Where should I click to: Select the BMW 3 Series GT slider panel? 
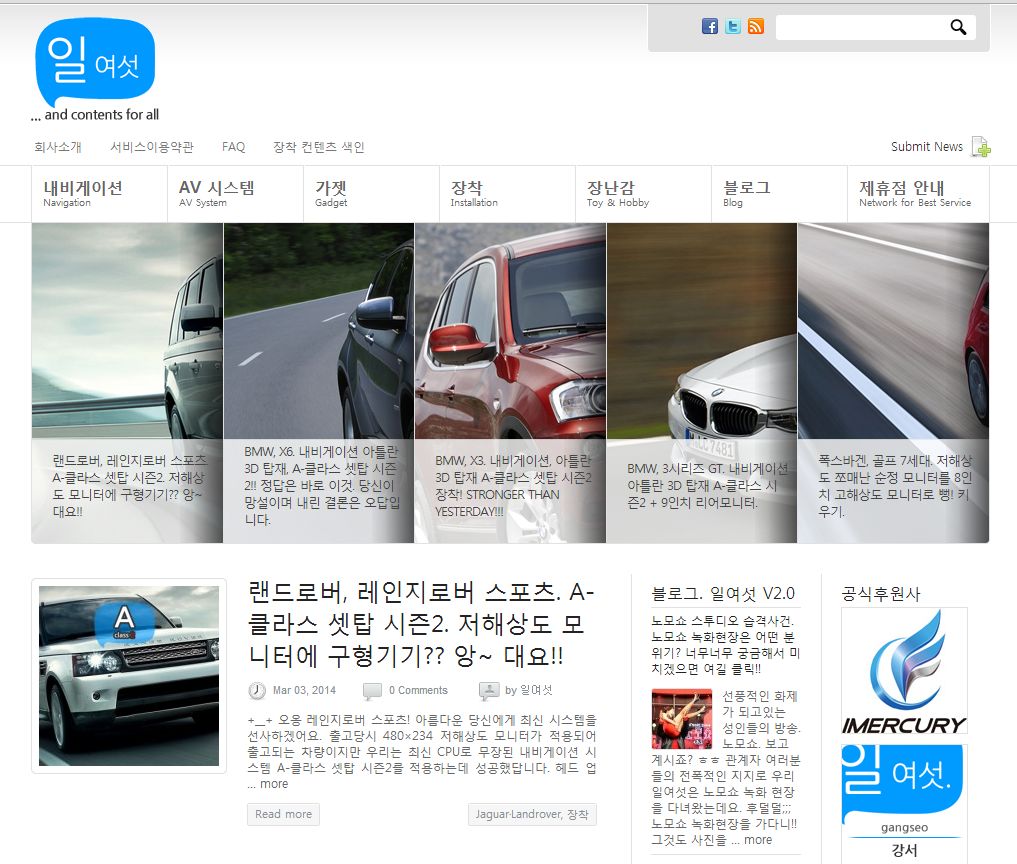click(x=702, y=383)
